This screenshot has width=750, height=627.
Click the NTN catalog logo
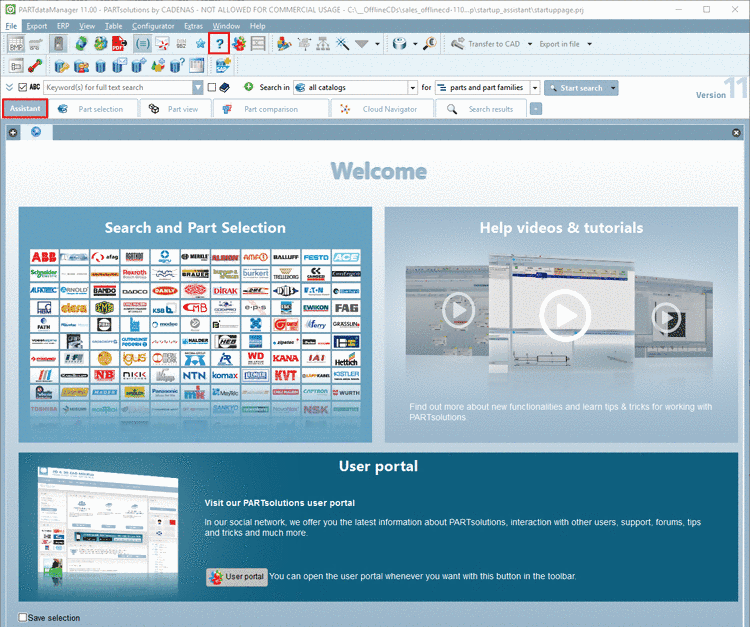(195, 375)
